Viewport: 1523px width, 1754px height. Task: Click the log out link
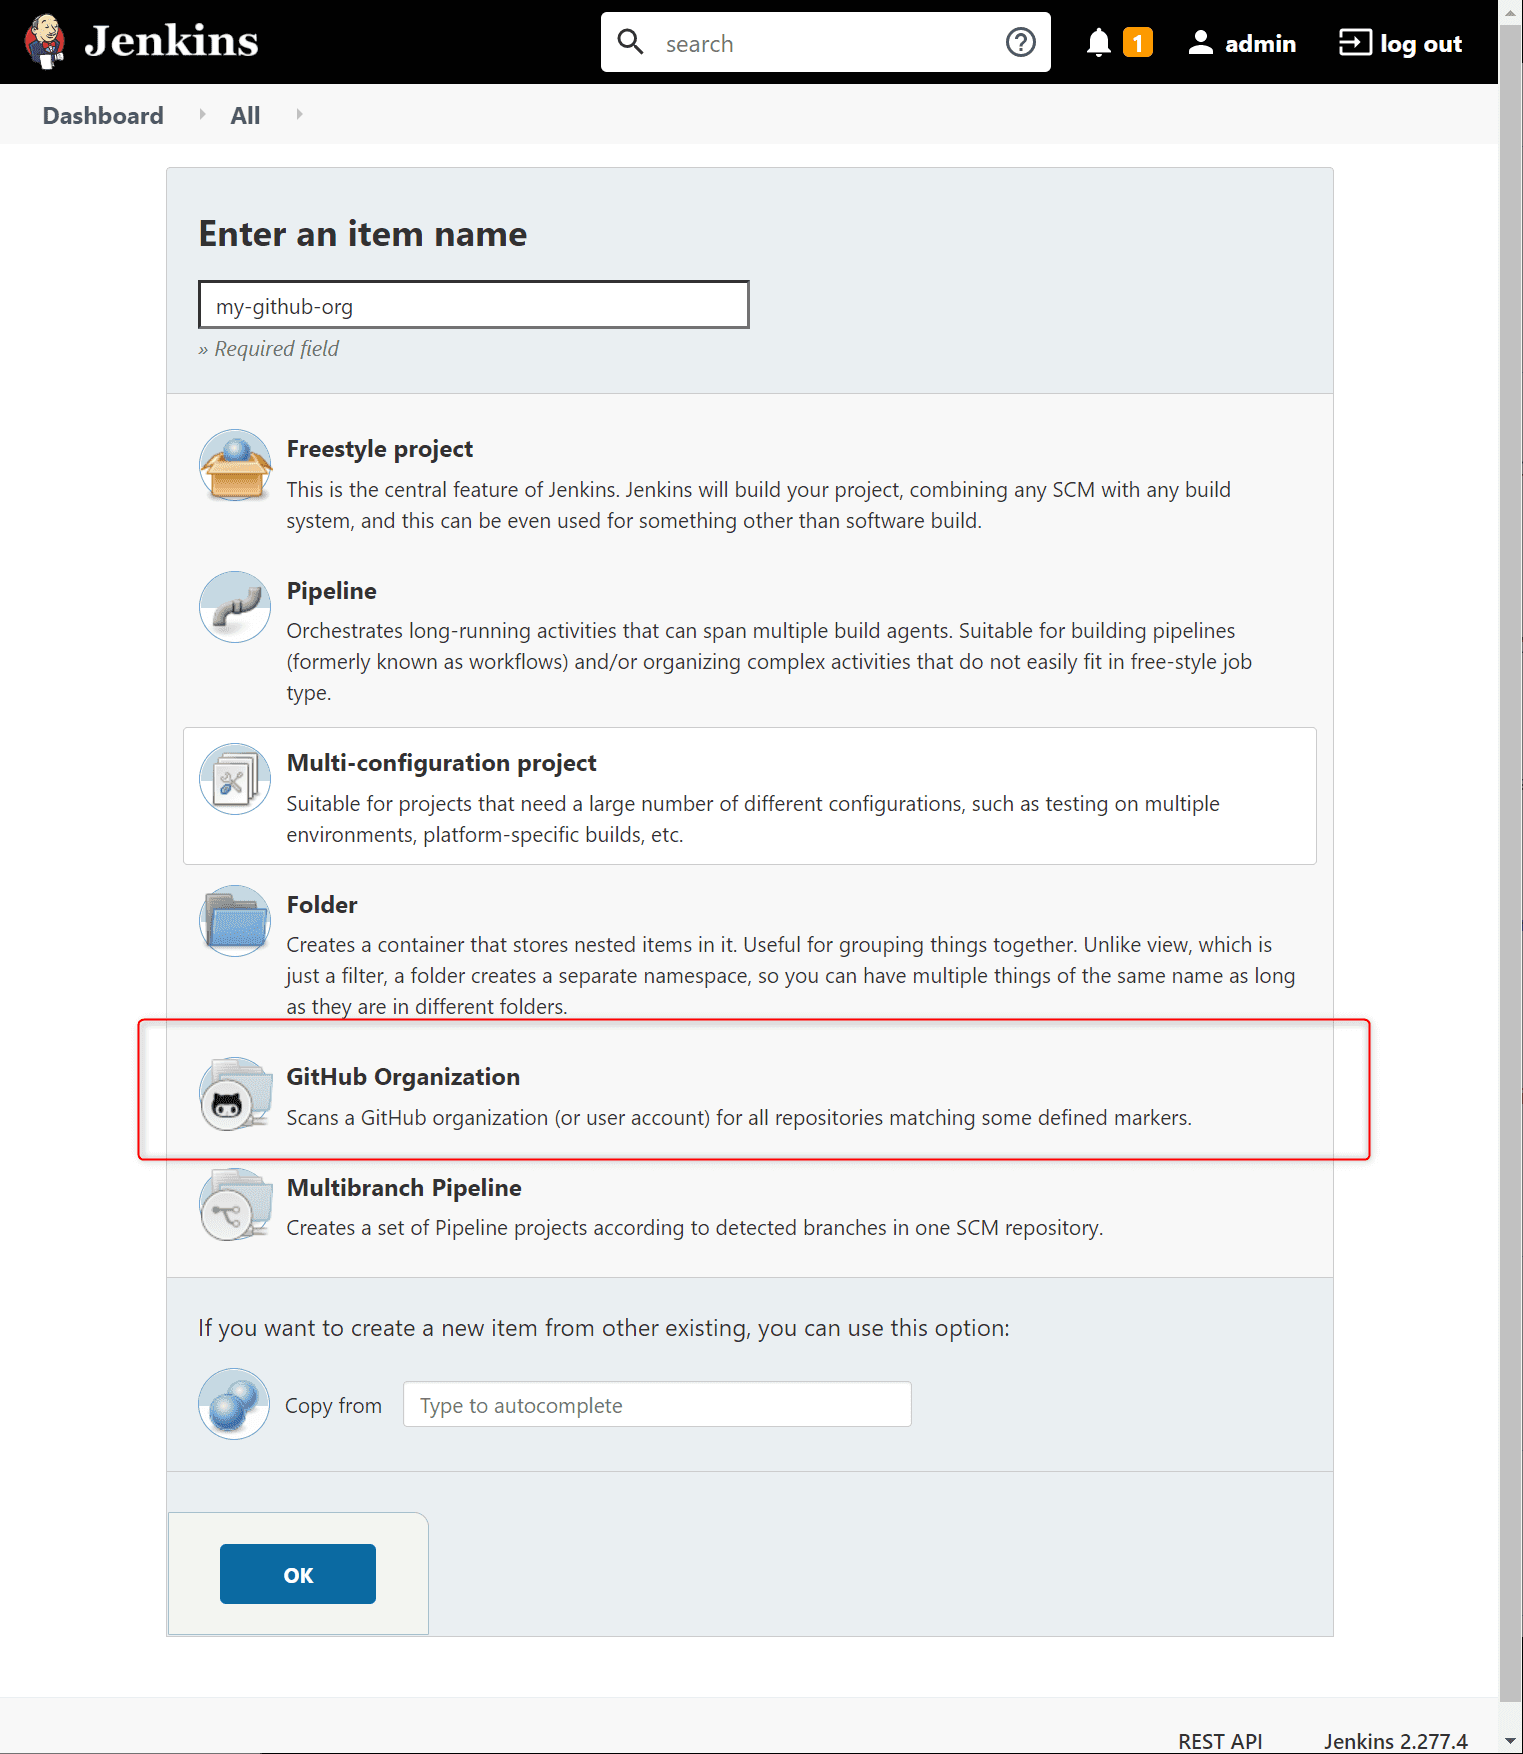coord(1401,43)
